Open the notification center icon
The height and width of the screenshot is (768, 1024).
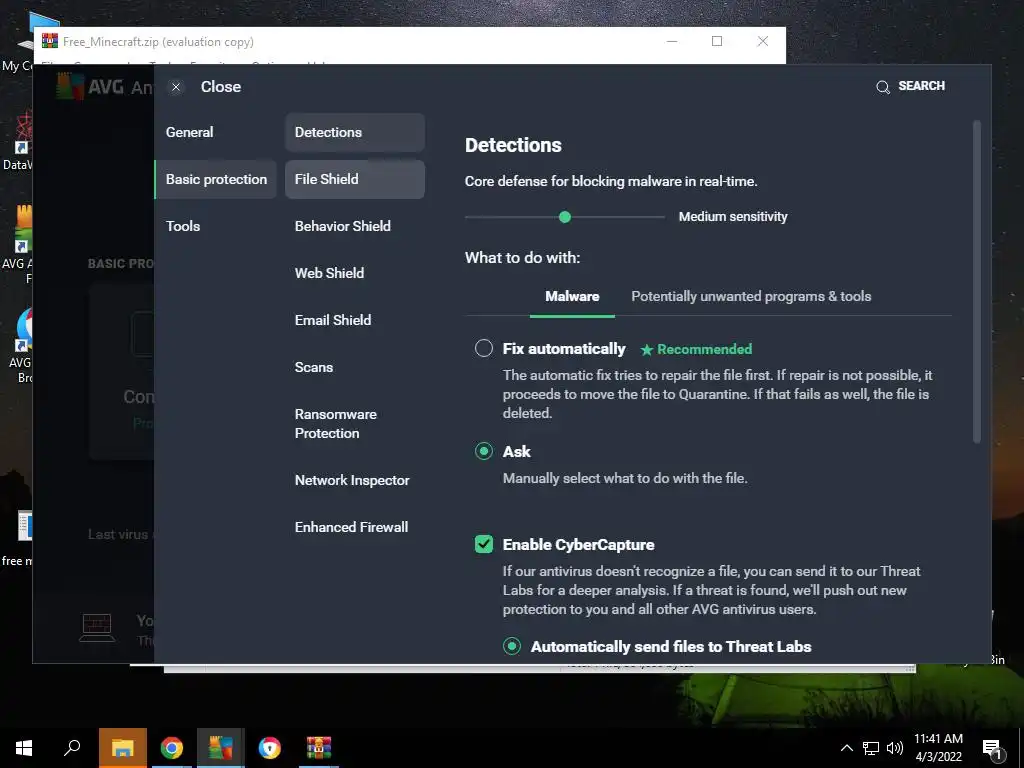click(993, 749)
